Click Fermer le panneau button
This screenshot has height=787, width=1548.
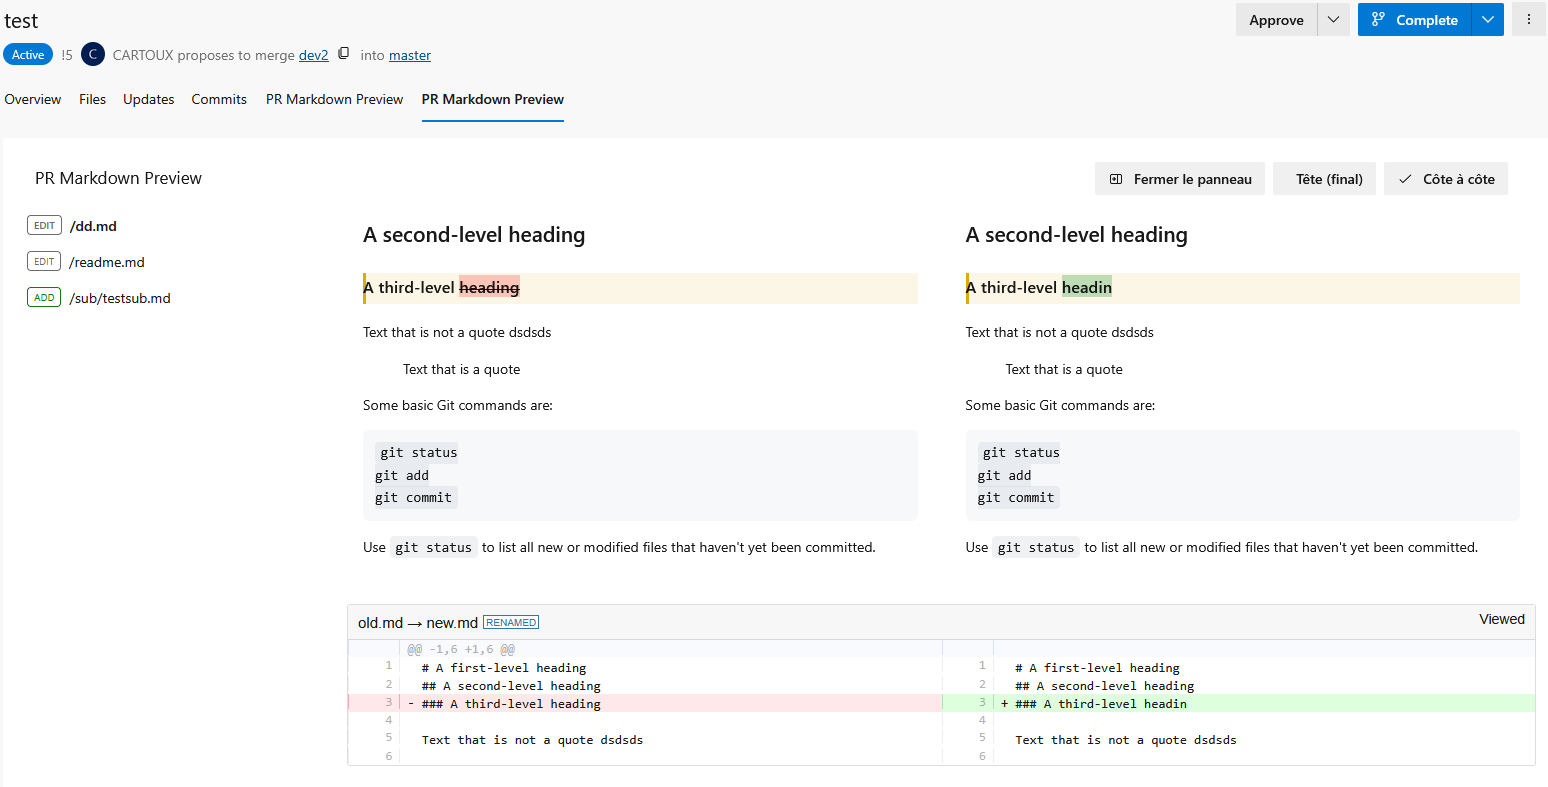1180,179
